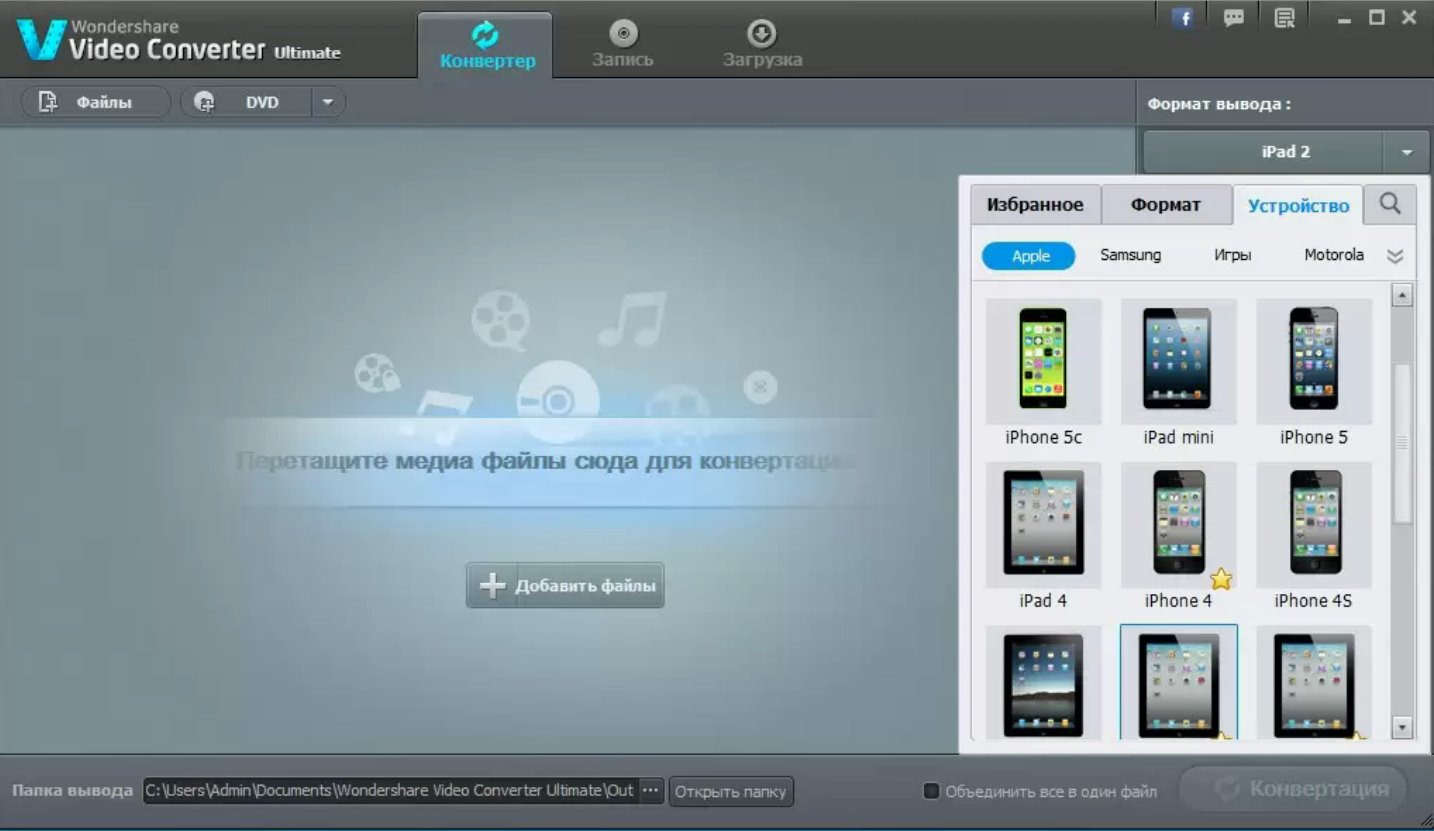Viewport: 1434px width, 831px height.
Task: Select the Apple device category
Action: pos(1029,256)
